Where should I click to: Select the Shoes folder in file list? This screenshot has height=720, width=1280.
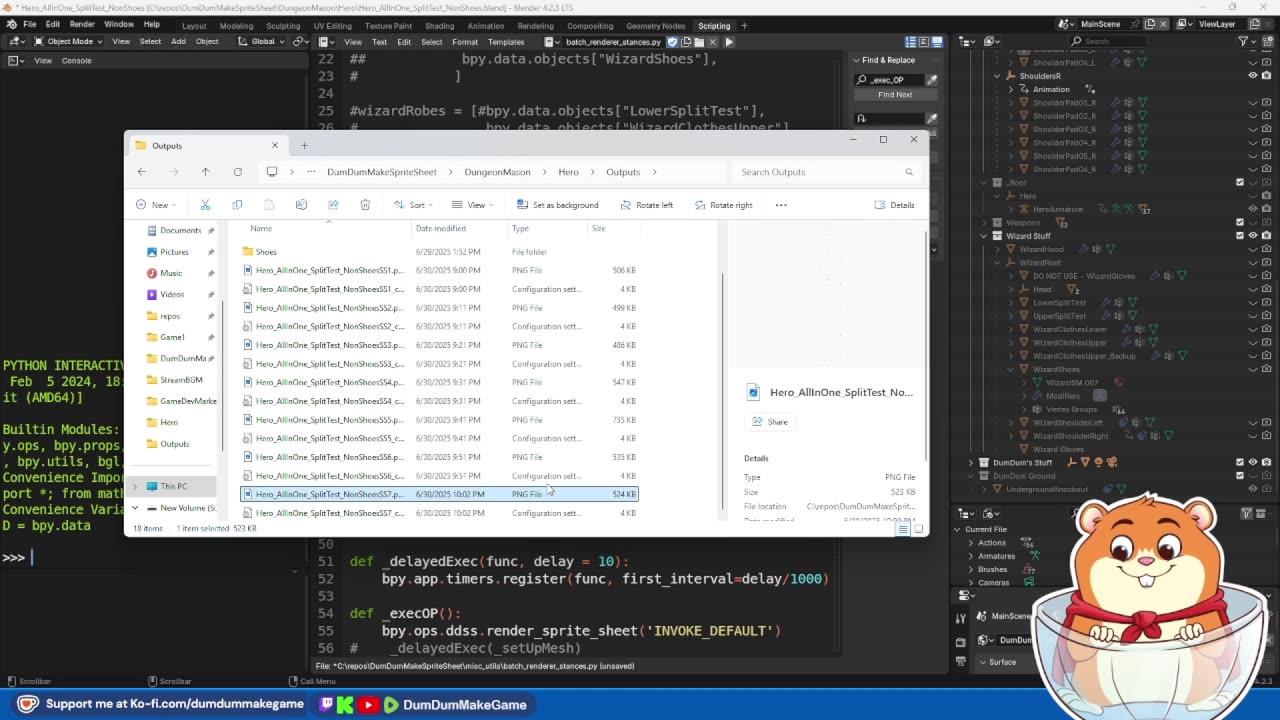pyautogui.click(x=438, y=252)
